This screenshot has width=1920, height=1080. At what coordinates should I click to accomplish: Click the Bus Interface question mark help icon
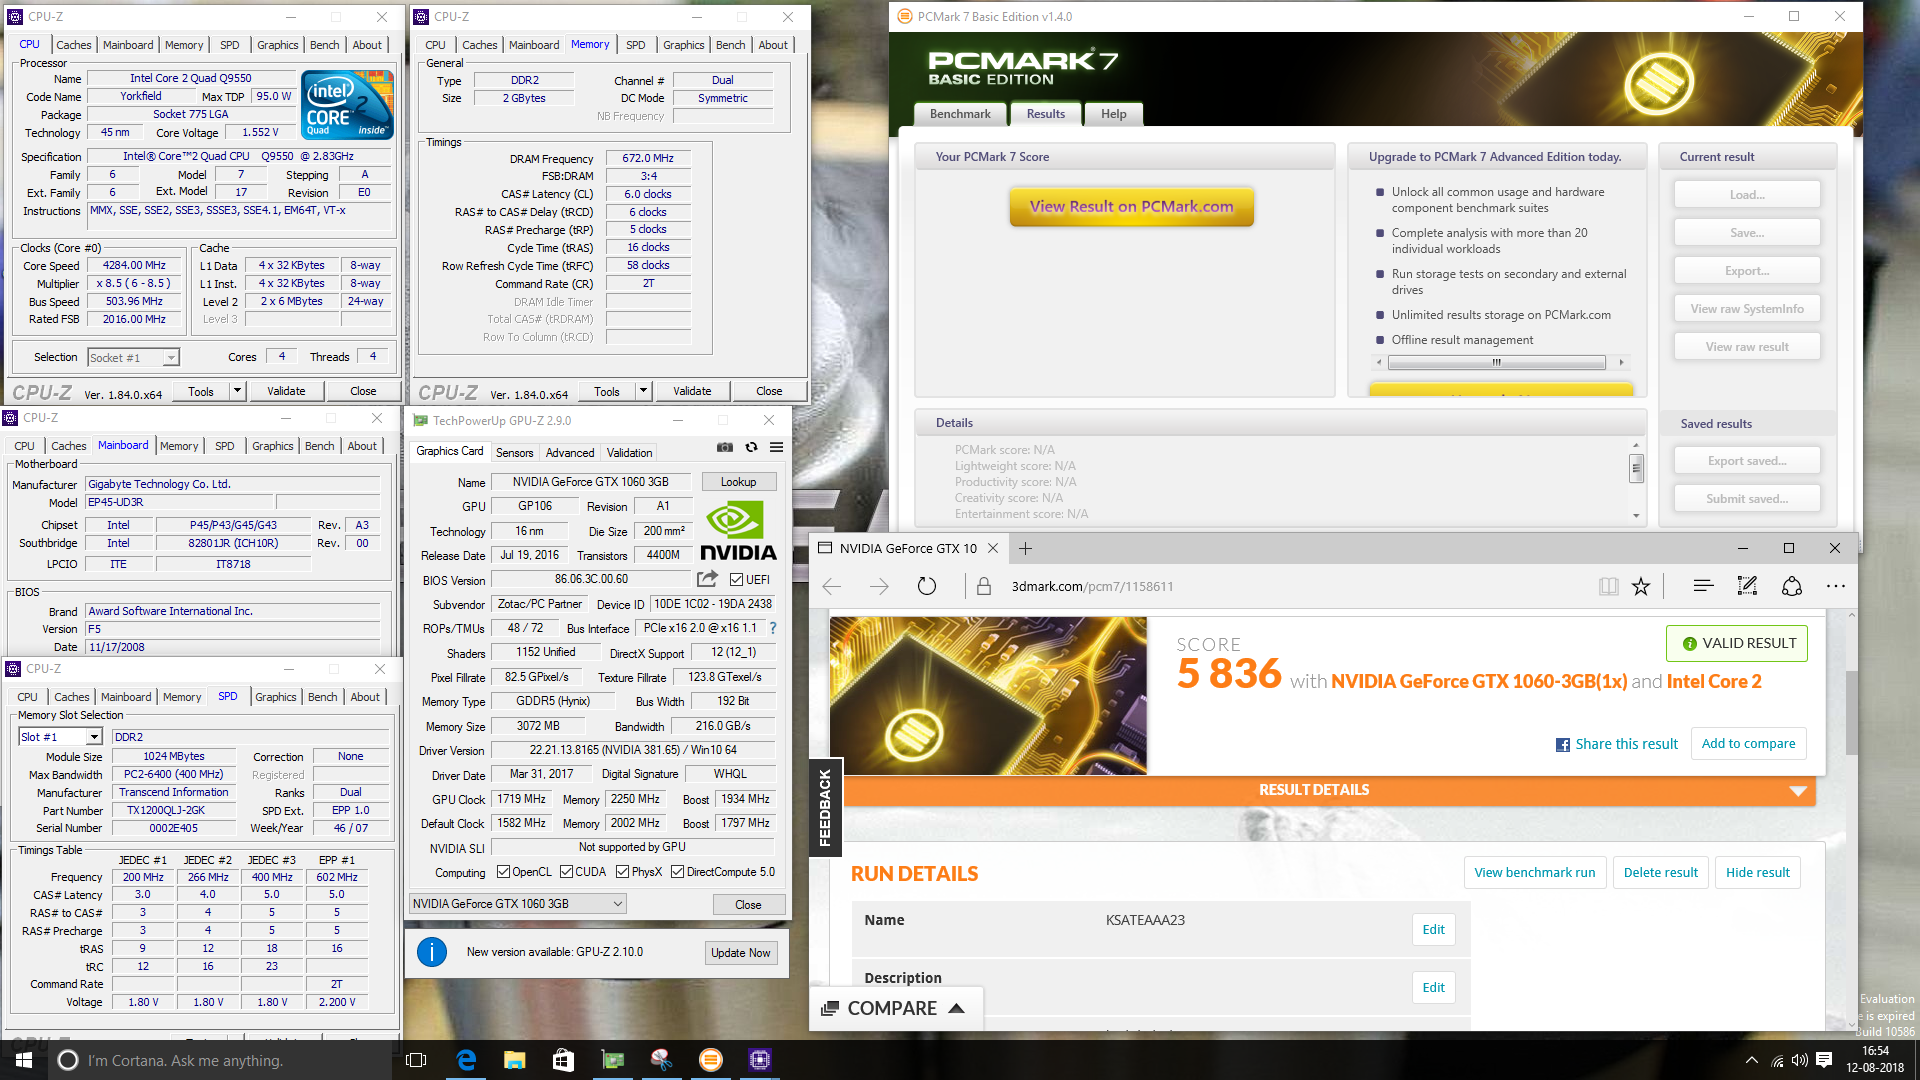(x=773, y=628)
